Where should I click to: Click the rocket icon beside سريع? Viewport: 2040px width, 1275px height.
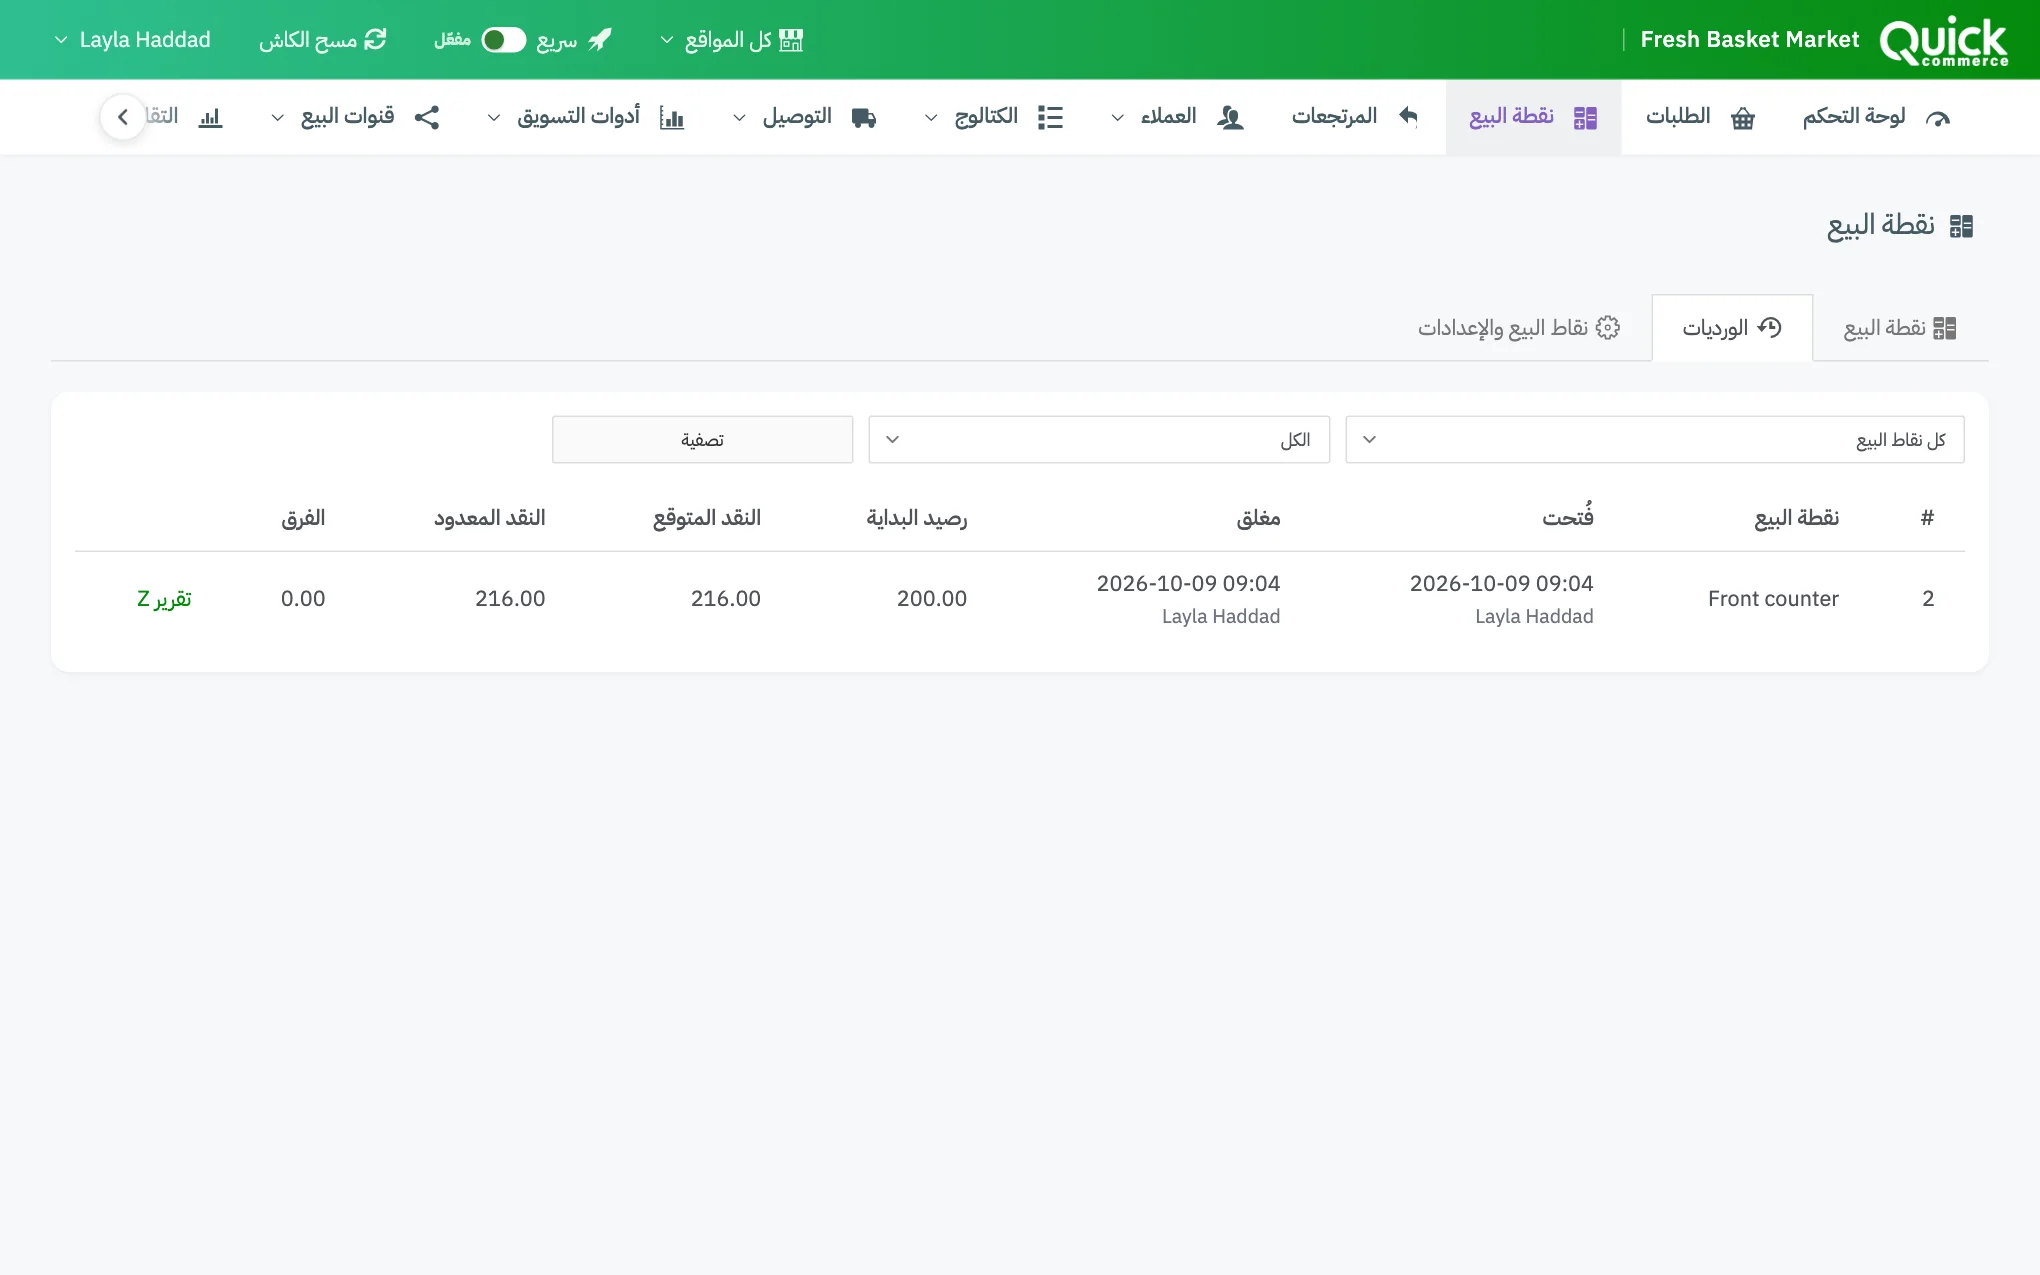point(600,40)
